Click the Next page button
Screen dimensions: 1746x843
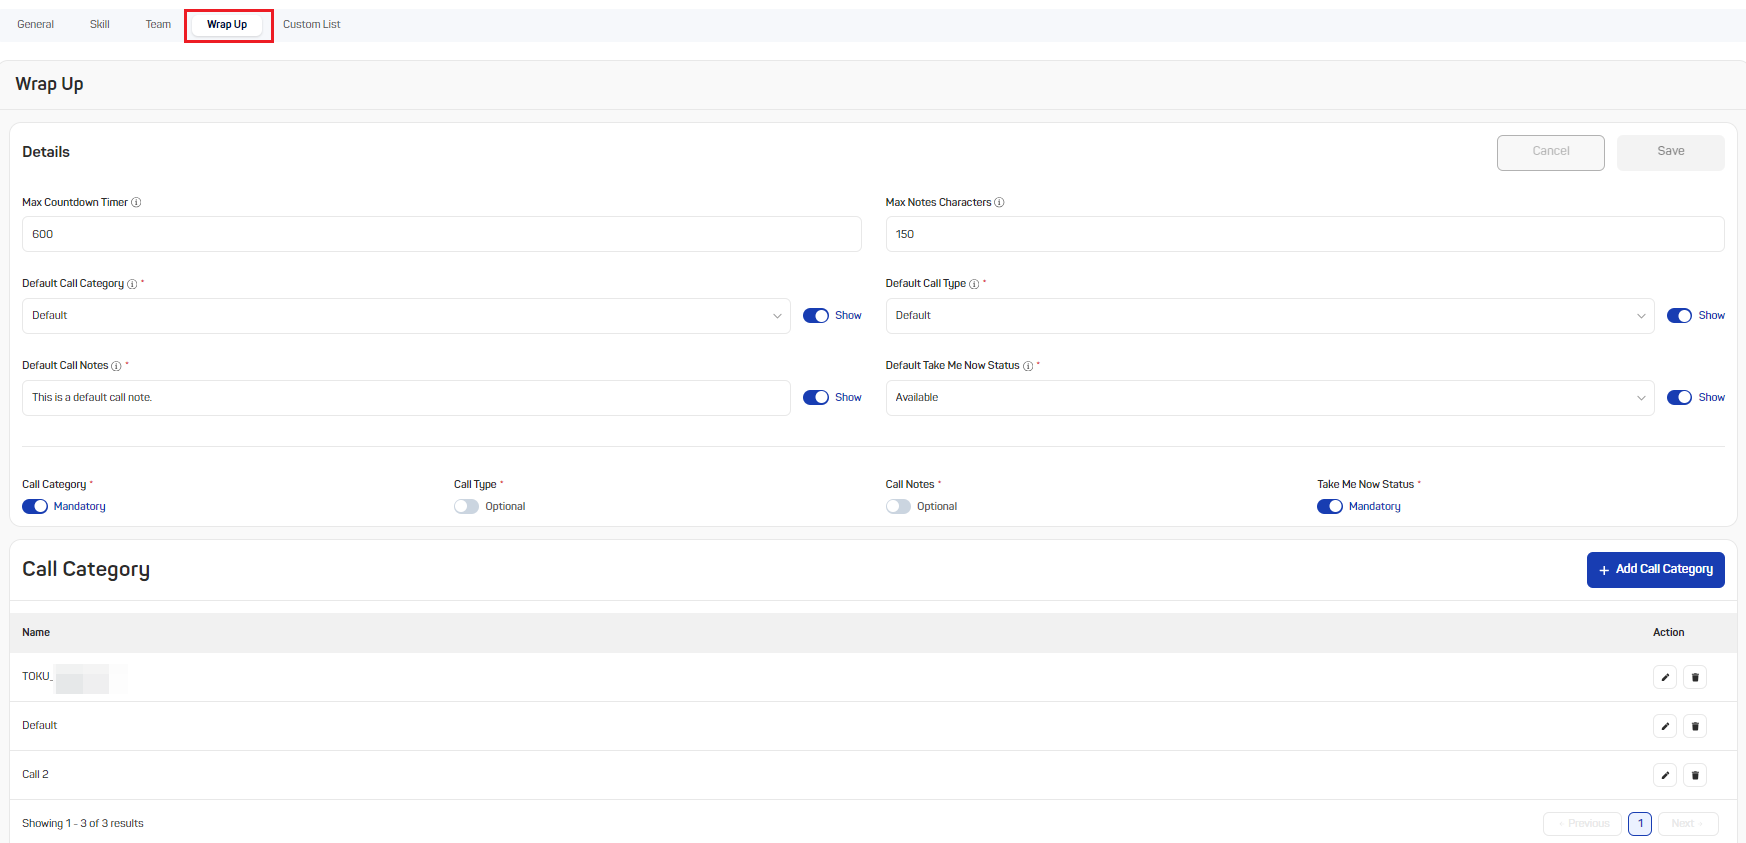1688,824
